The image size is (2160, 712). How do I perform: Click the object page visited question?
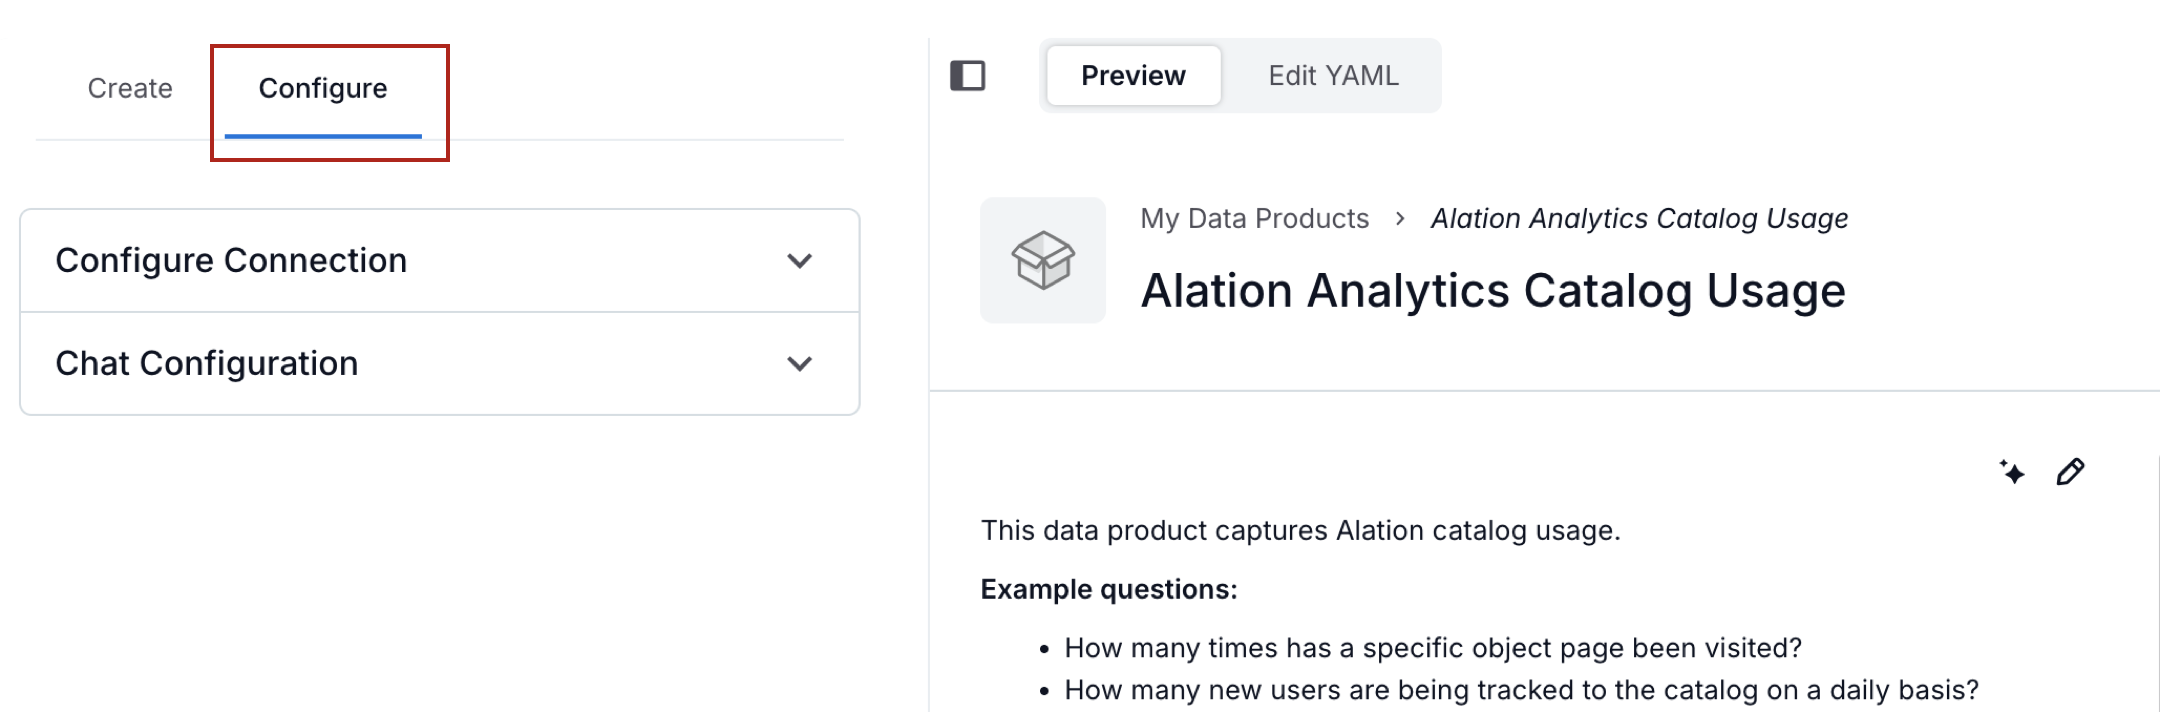pos(1432,649)
